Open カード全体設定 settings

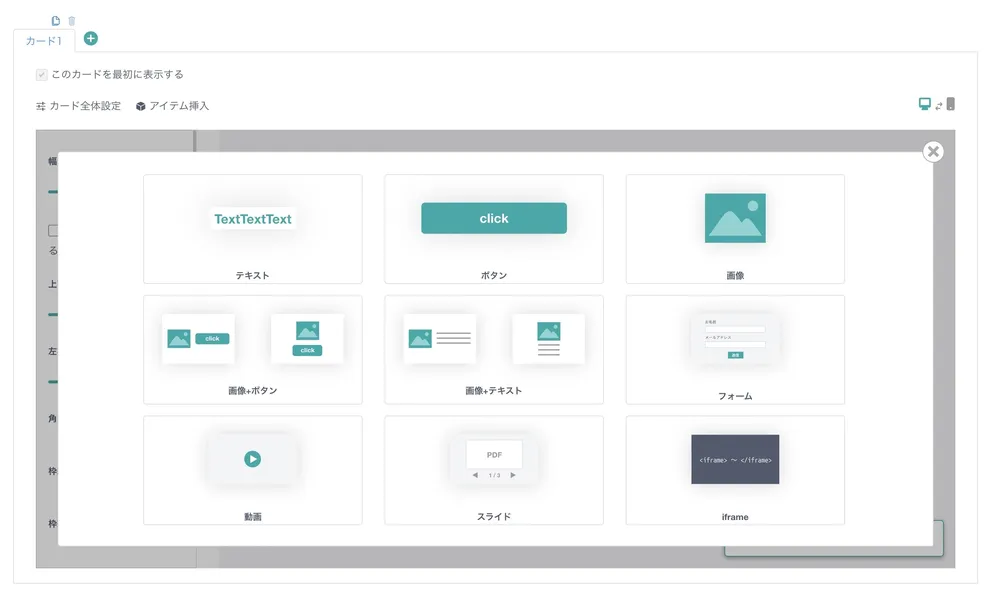tap(78, 106)
